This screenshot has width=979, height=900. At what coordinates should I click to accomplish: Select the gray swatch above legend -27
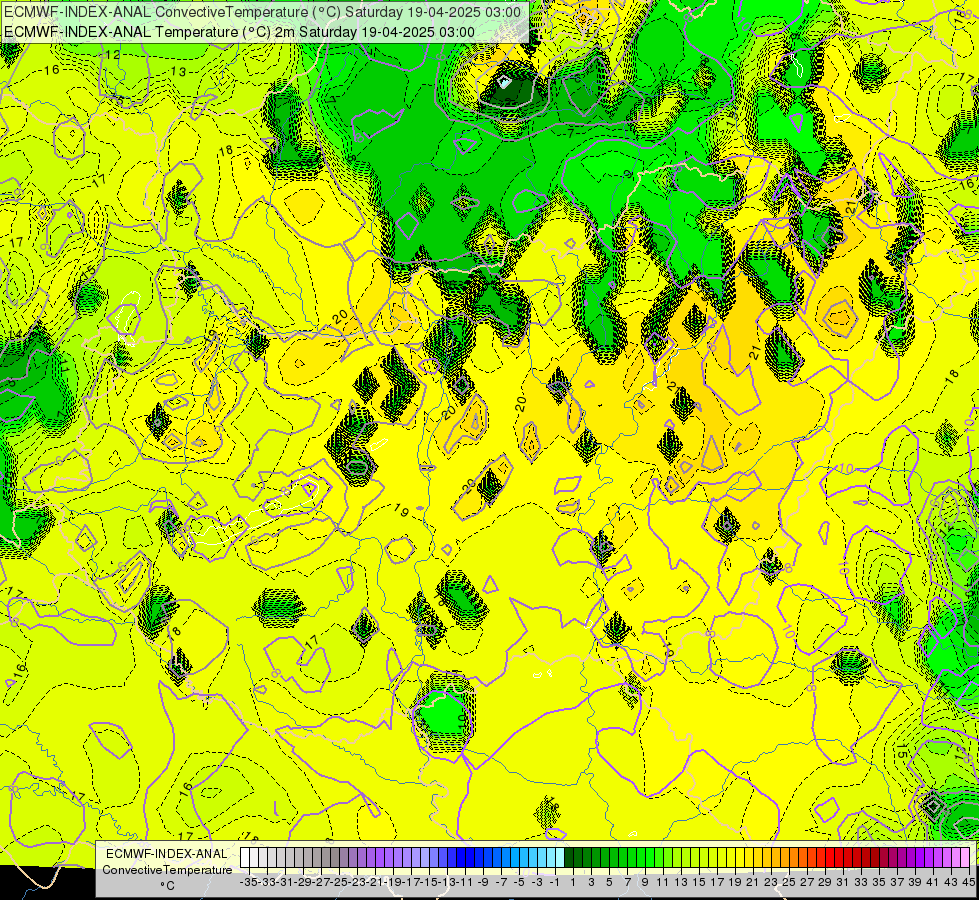click(326, 857)
